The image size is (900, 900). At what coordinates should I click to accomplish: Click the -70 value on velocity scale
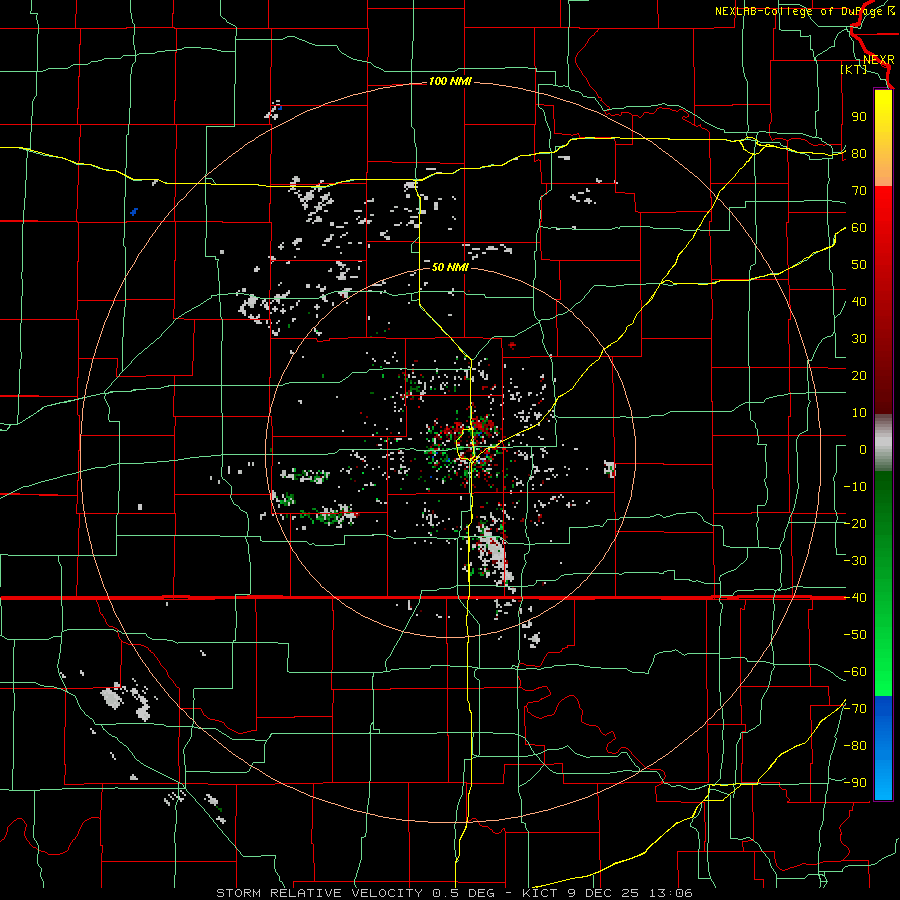(x=855, y=709)
